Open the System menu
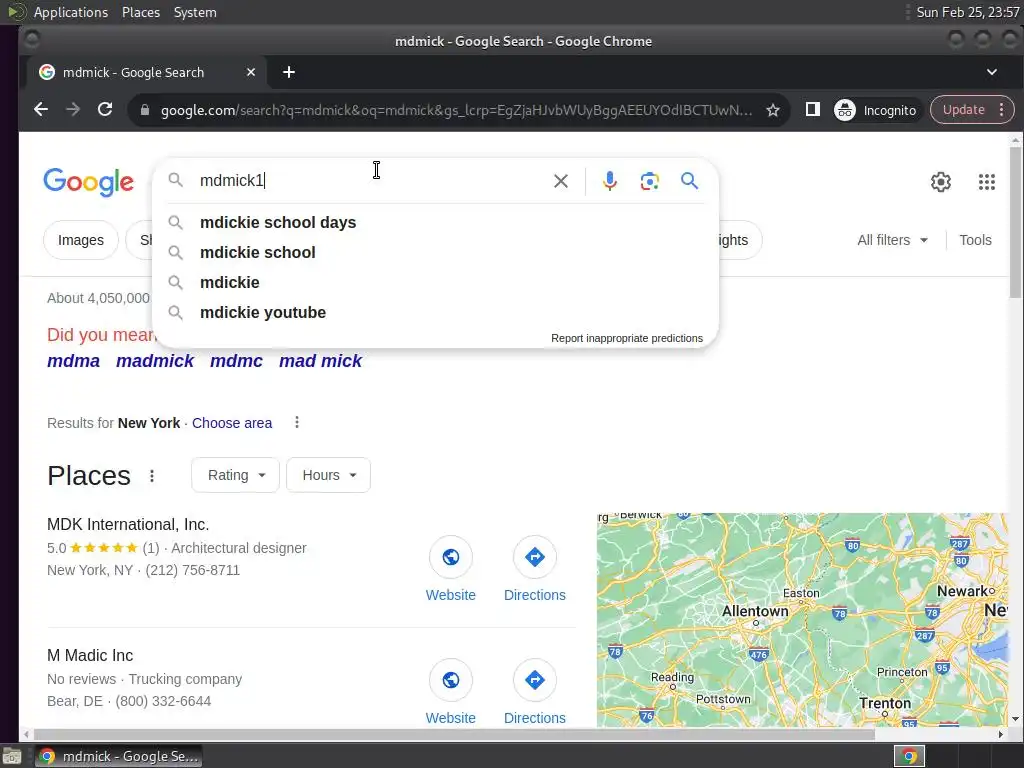1024x768 pixels. tap(195, 12)
